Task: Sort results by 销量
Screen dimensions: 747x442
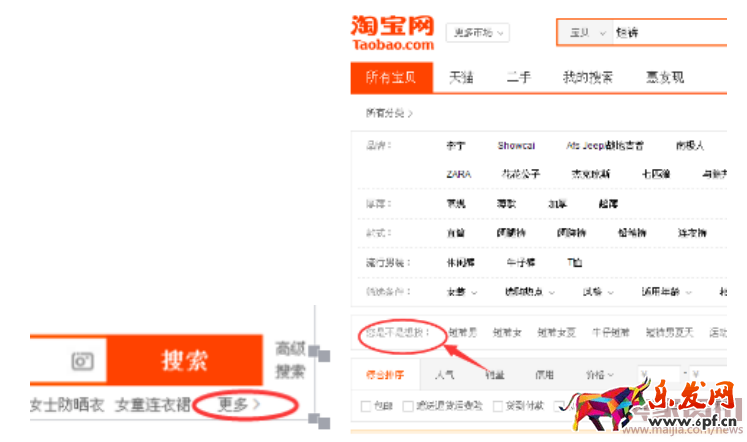Action: point(495,375)
